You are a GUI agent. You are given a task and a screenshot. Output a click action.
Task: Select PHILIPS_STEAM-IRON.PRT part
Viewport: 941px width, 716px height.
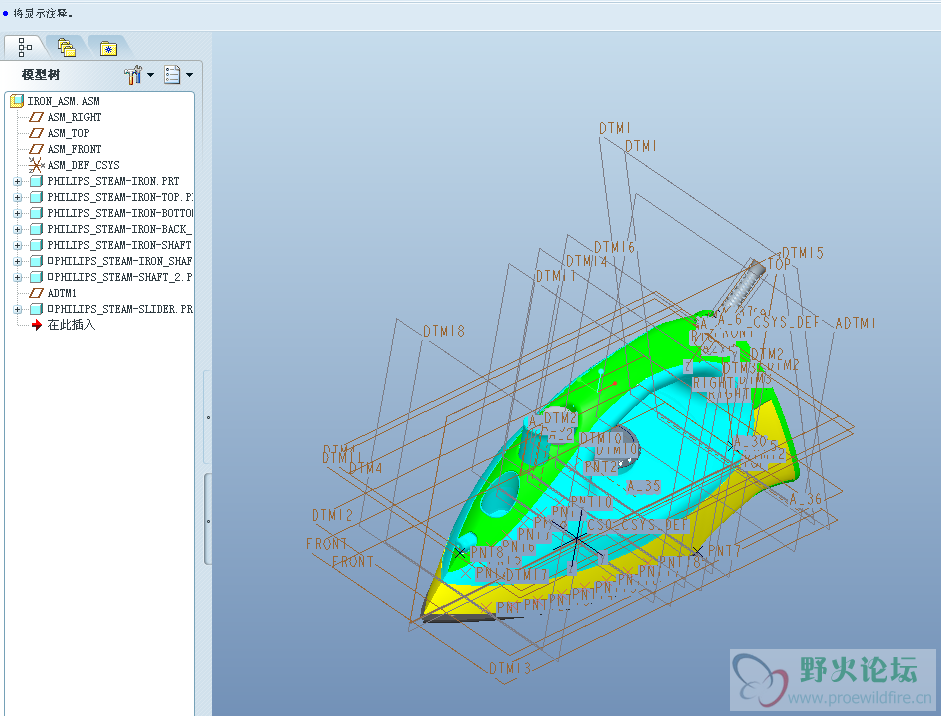tap(113, 181)
